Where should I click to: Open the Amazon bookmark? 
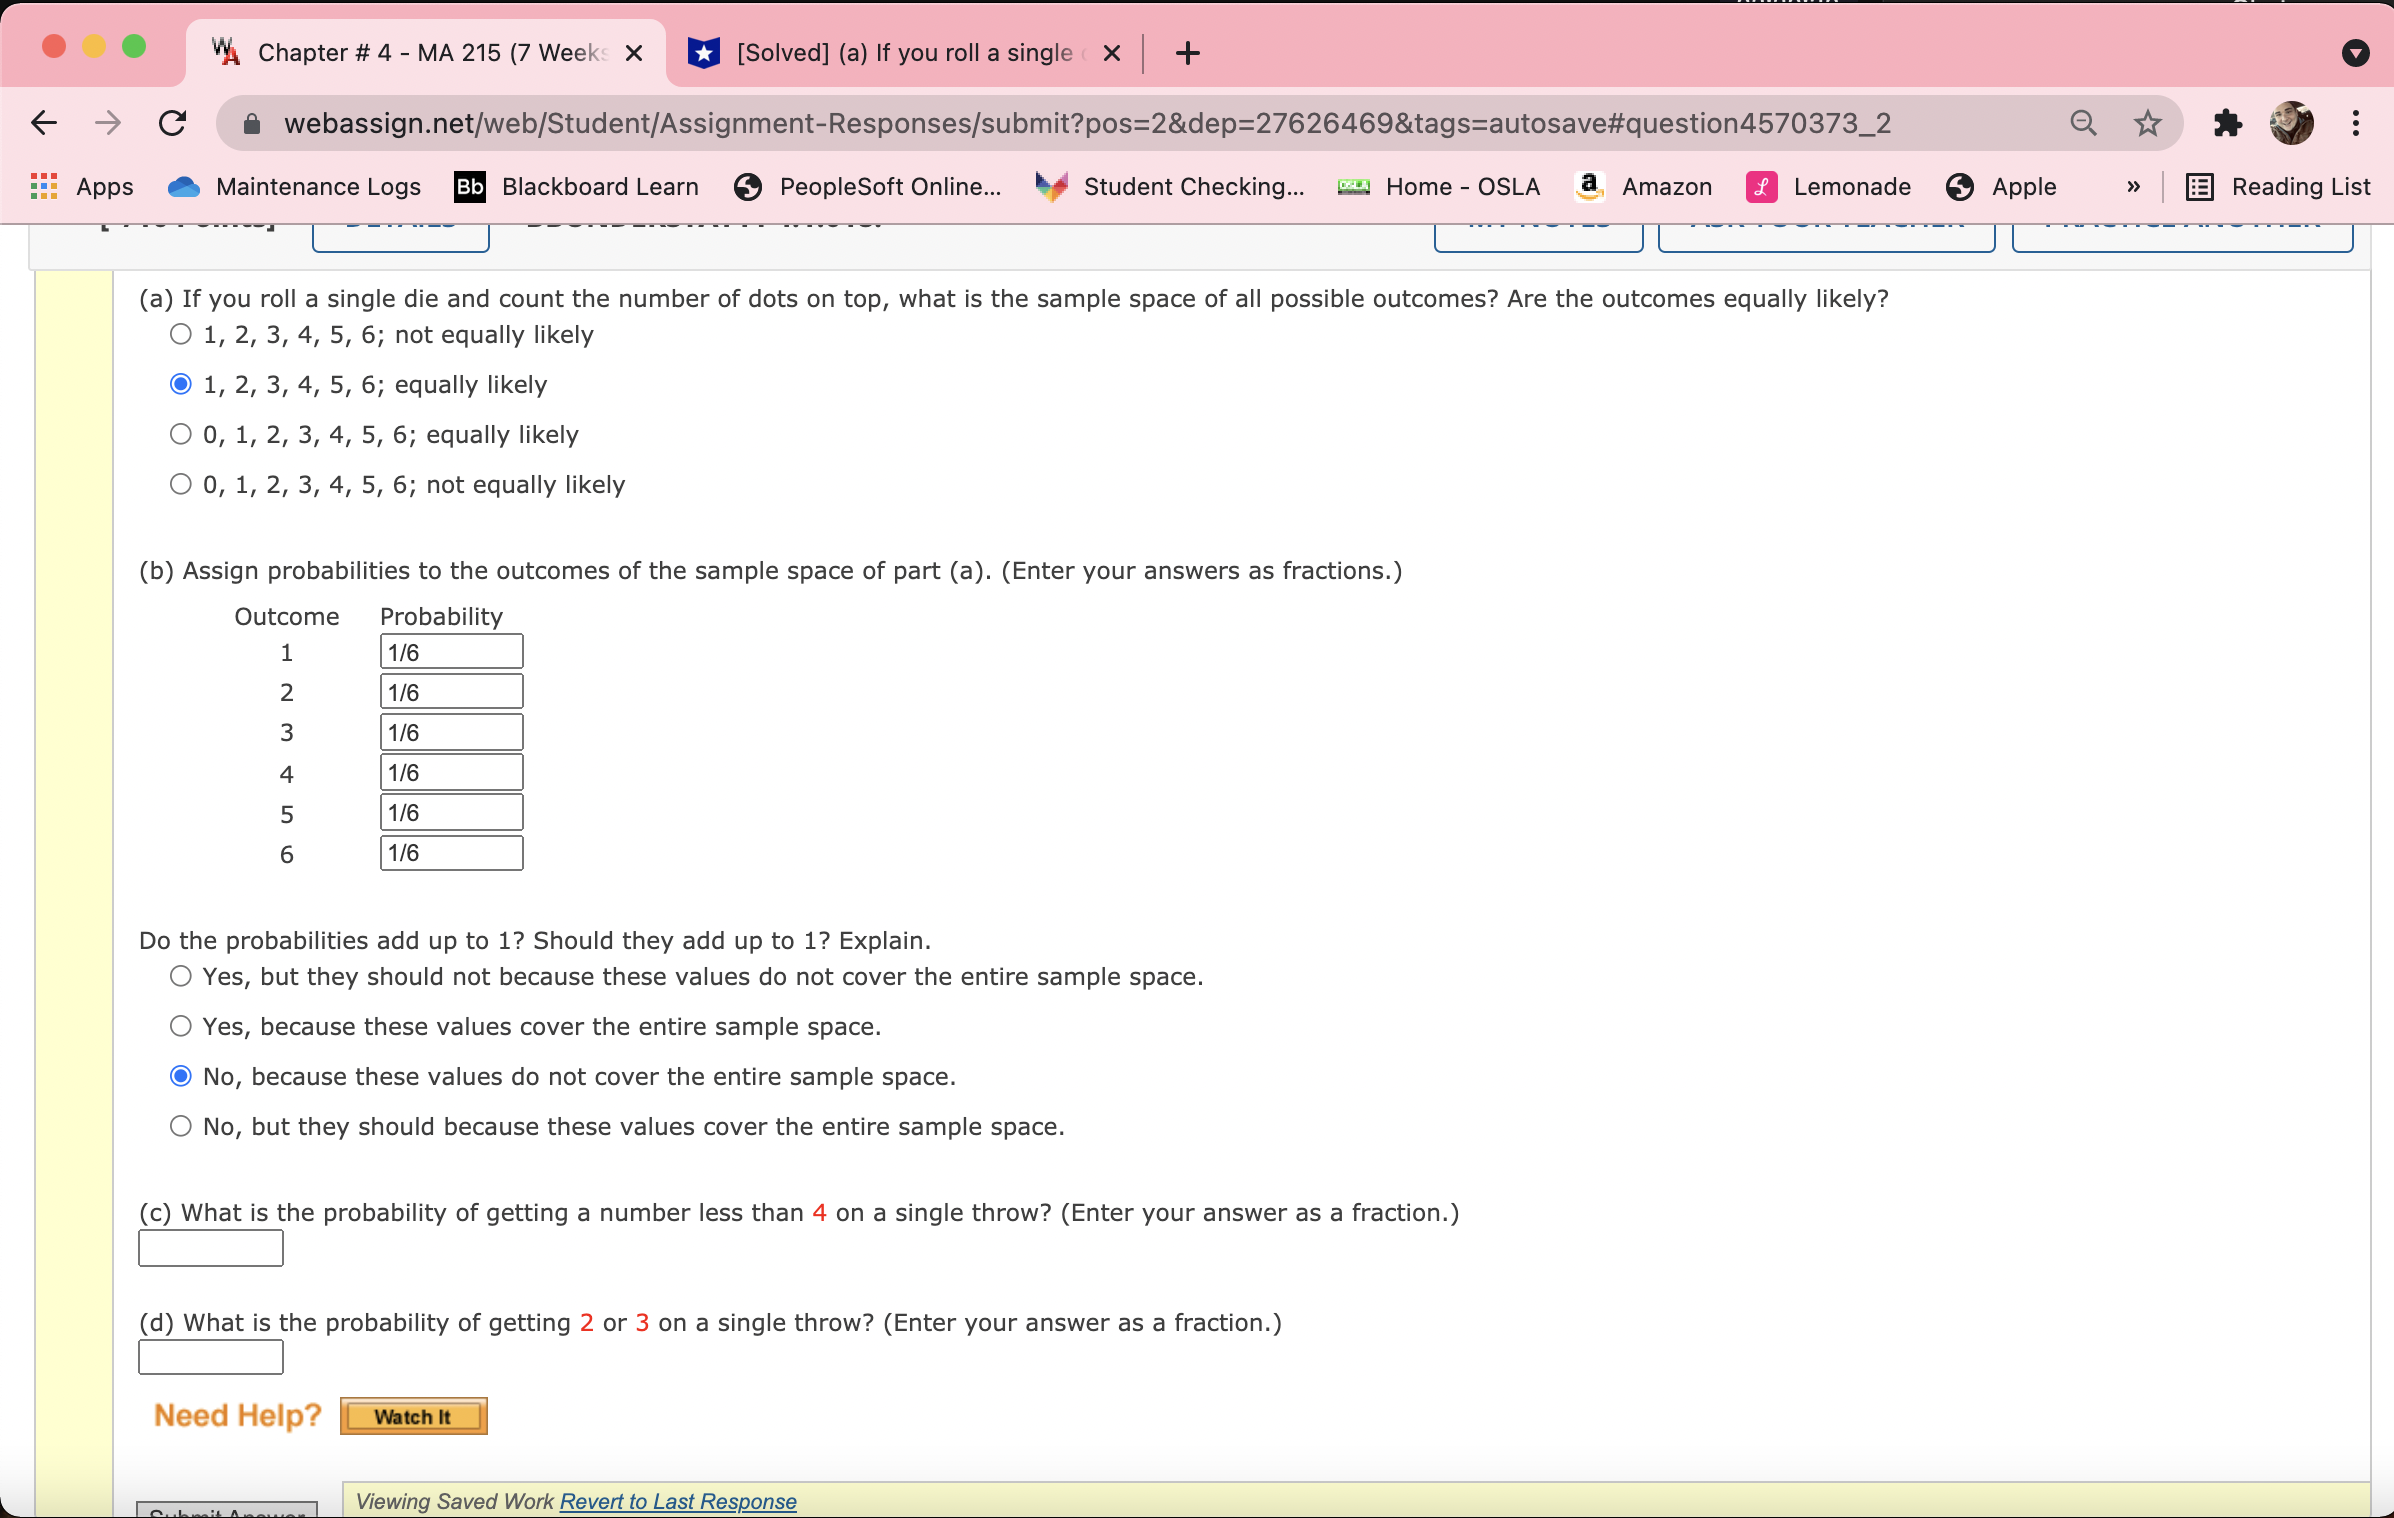click(x=1643, y=187)
